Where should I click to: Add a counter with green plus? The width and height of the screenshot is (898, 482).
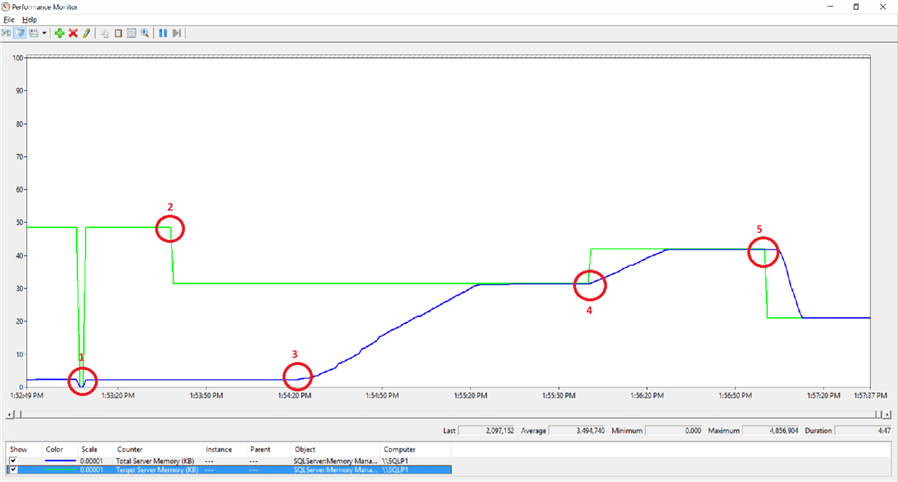pos(59,33)
